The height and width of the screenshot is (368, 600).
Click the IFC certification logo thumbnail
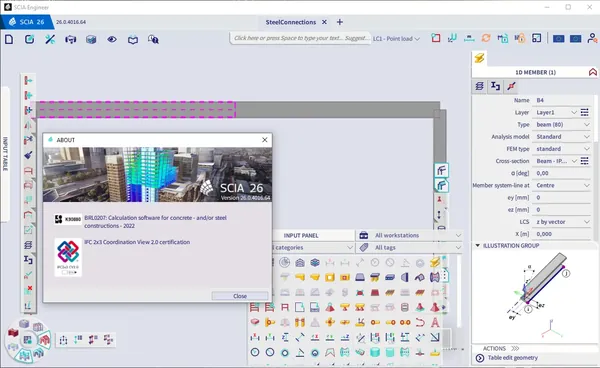click(68, 257)
